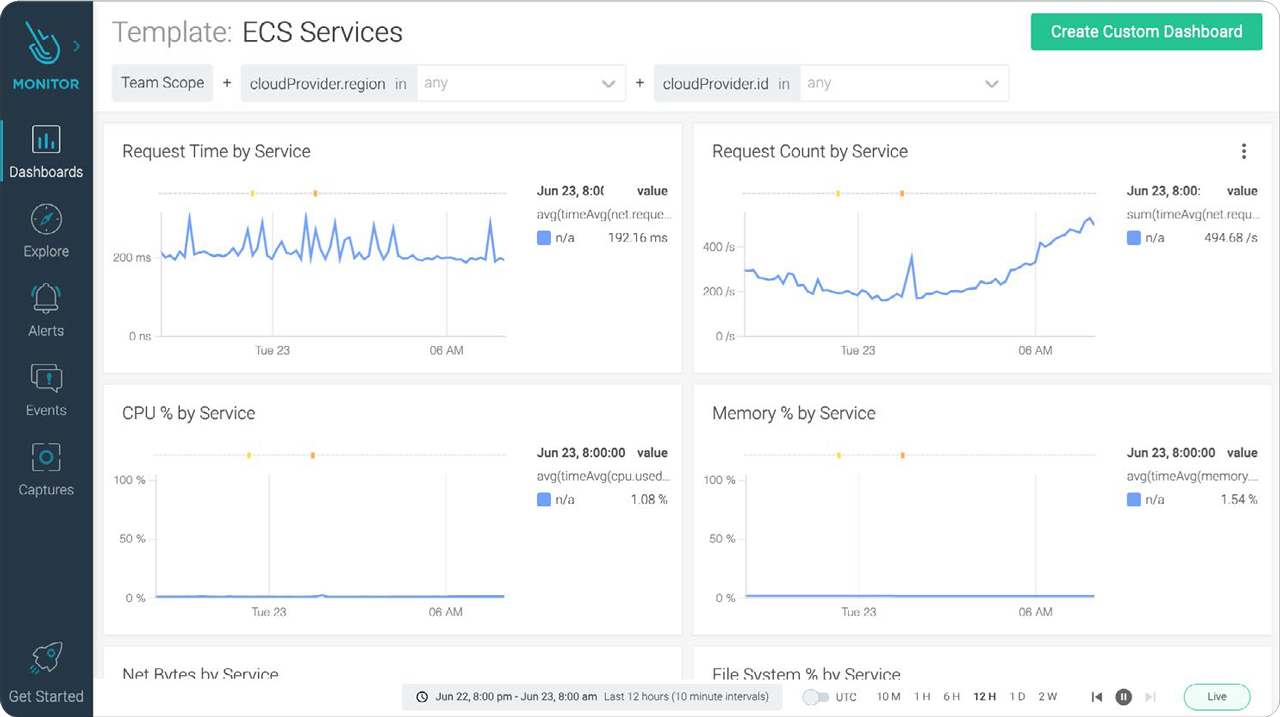This screenshot has width=1280, height=717.
Task: Go to Alerts bell icon
Action: point(46,298)
